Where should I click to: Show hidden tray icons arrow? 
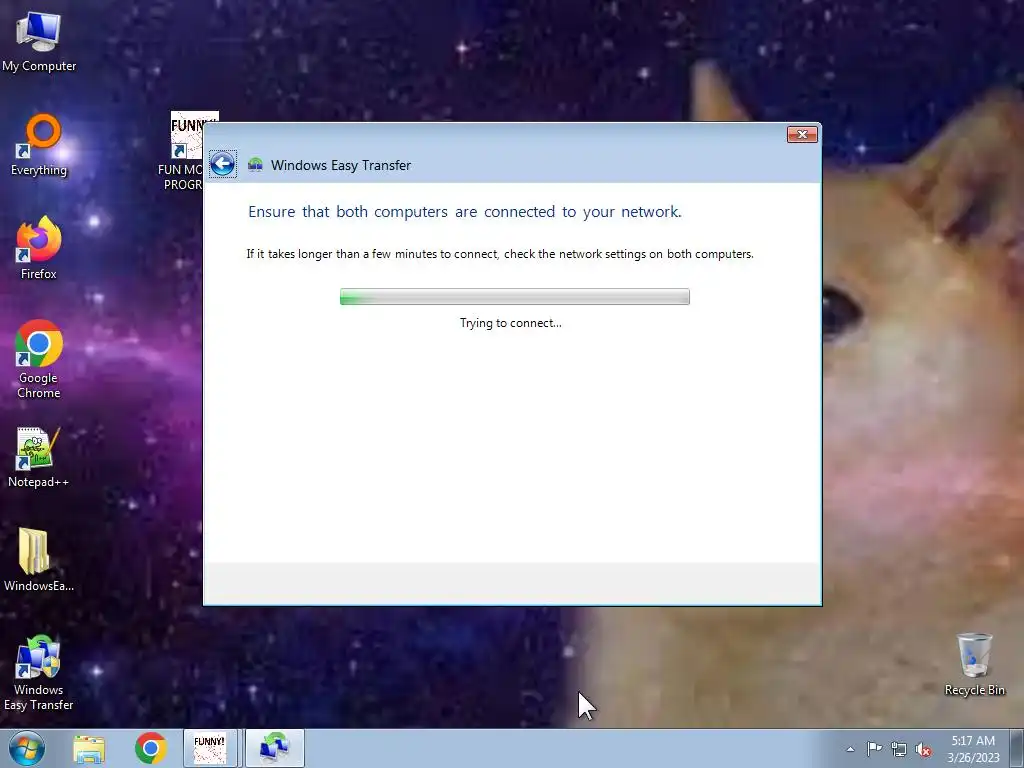tap(850, 749)
